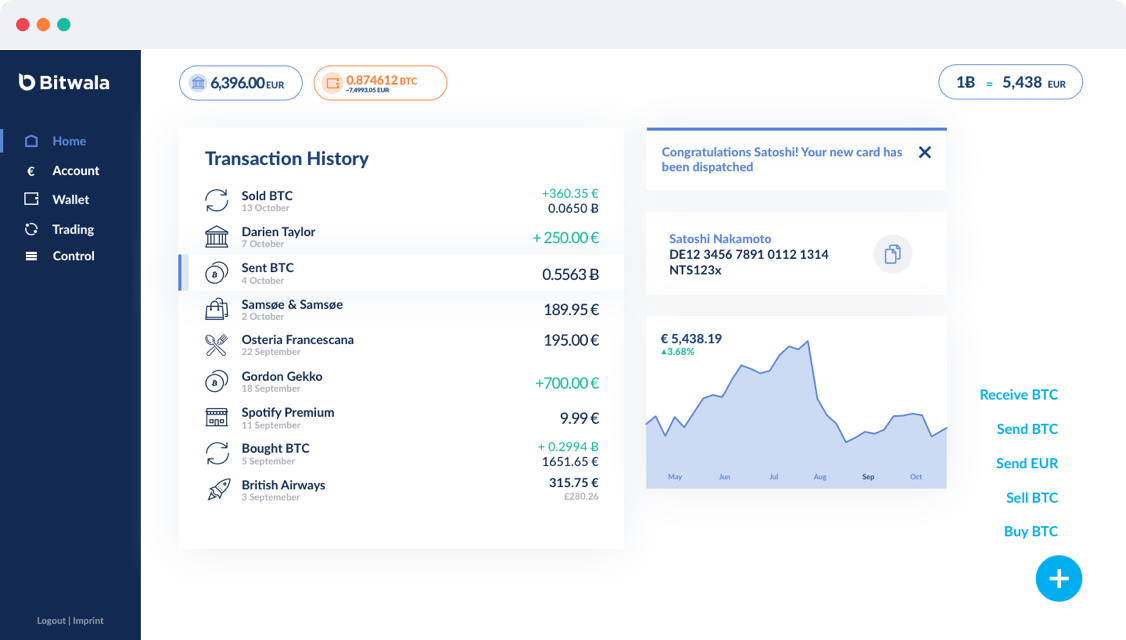Screen dimensions: 1126x640
Task: Click the copy IBAN details icon
Action: pos(893,254)
